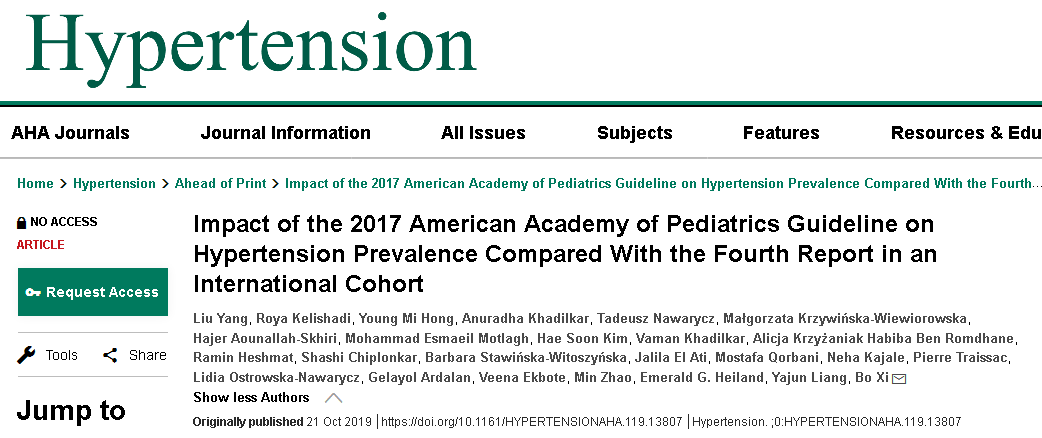
Task: Open the Features menu
Action: (781, 133)
